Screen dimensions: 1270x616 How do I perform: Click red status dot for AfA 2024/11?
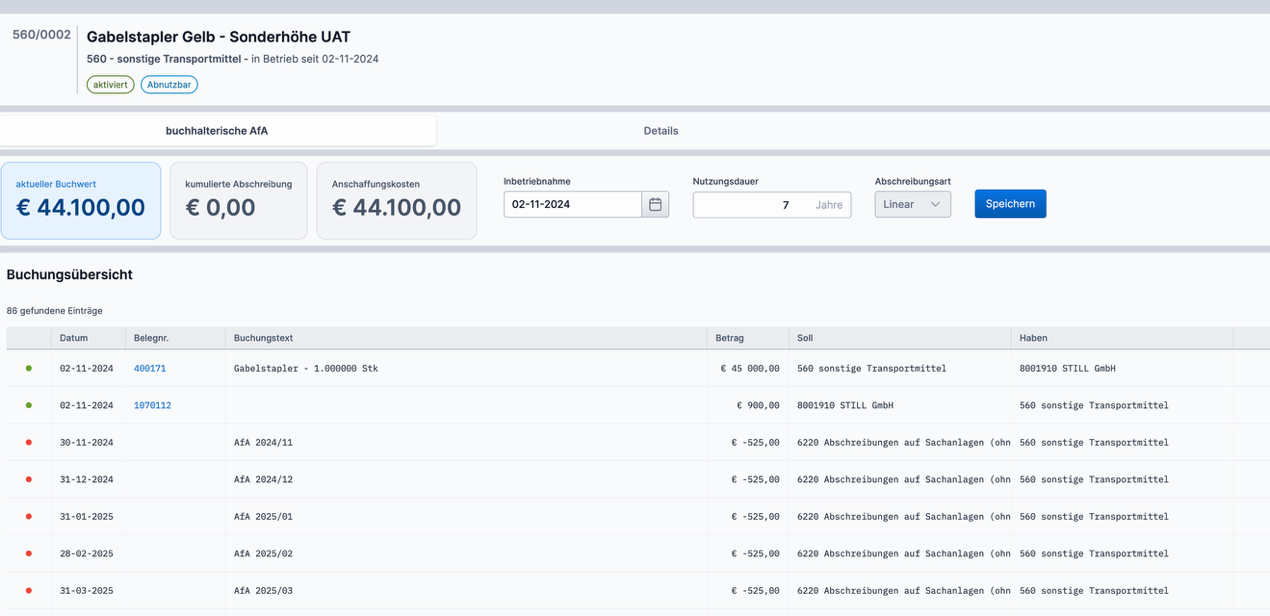(29, 442)
